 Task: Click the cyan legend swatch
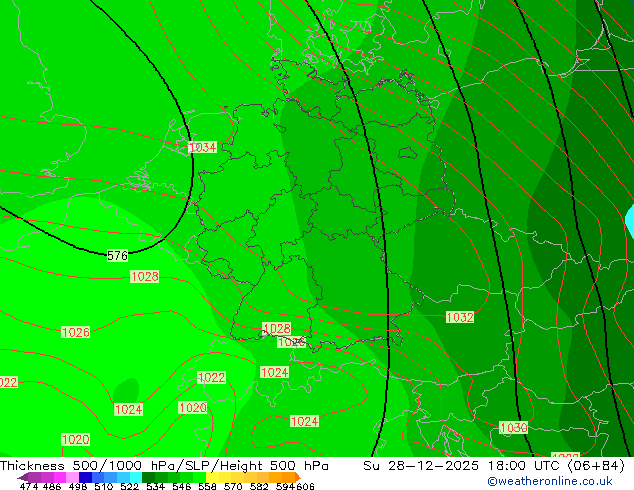(x=136, y=477)
